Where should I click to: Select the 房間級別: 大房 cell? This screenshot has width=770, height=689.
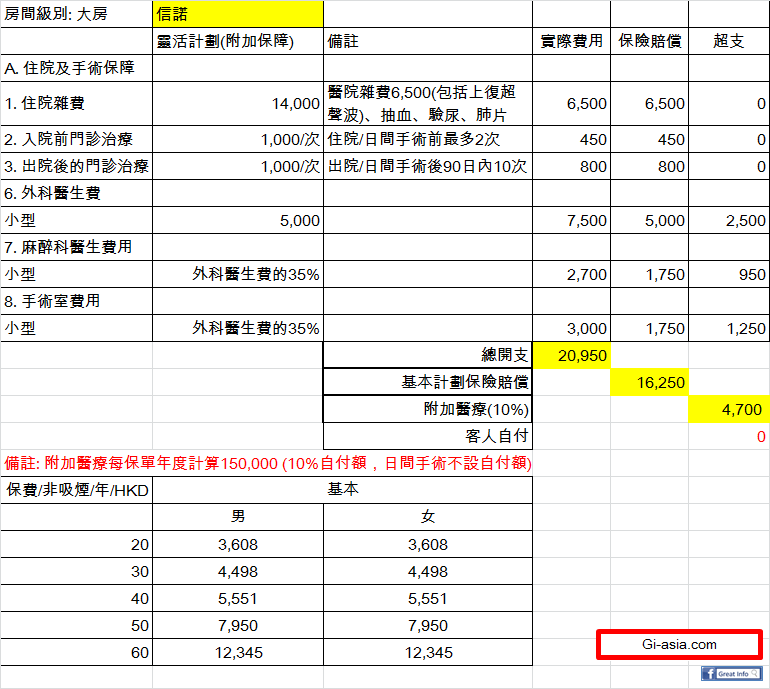click(x=77, y=14)
